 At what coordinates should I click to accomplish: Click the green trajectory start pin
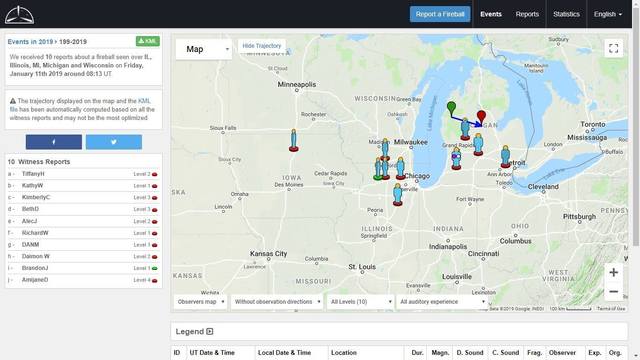click(x=451, y=108)
